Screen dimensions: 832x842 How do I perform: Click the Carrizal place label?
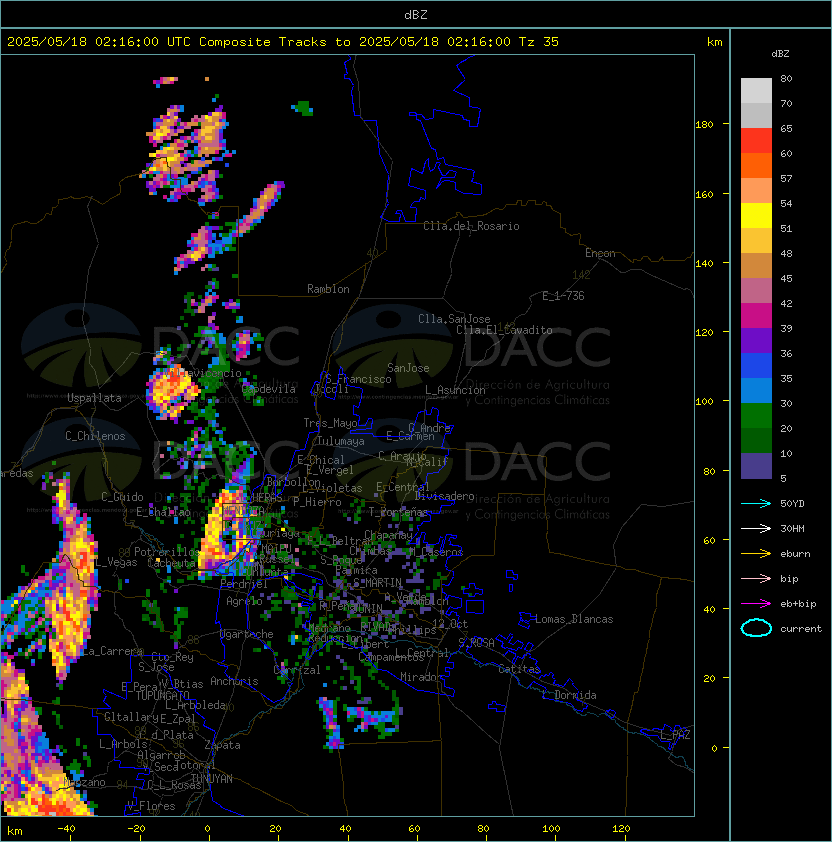[297, 670]
